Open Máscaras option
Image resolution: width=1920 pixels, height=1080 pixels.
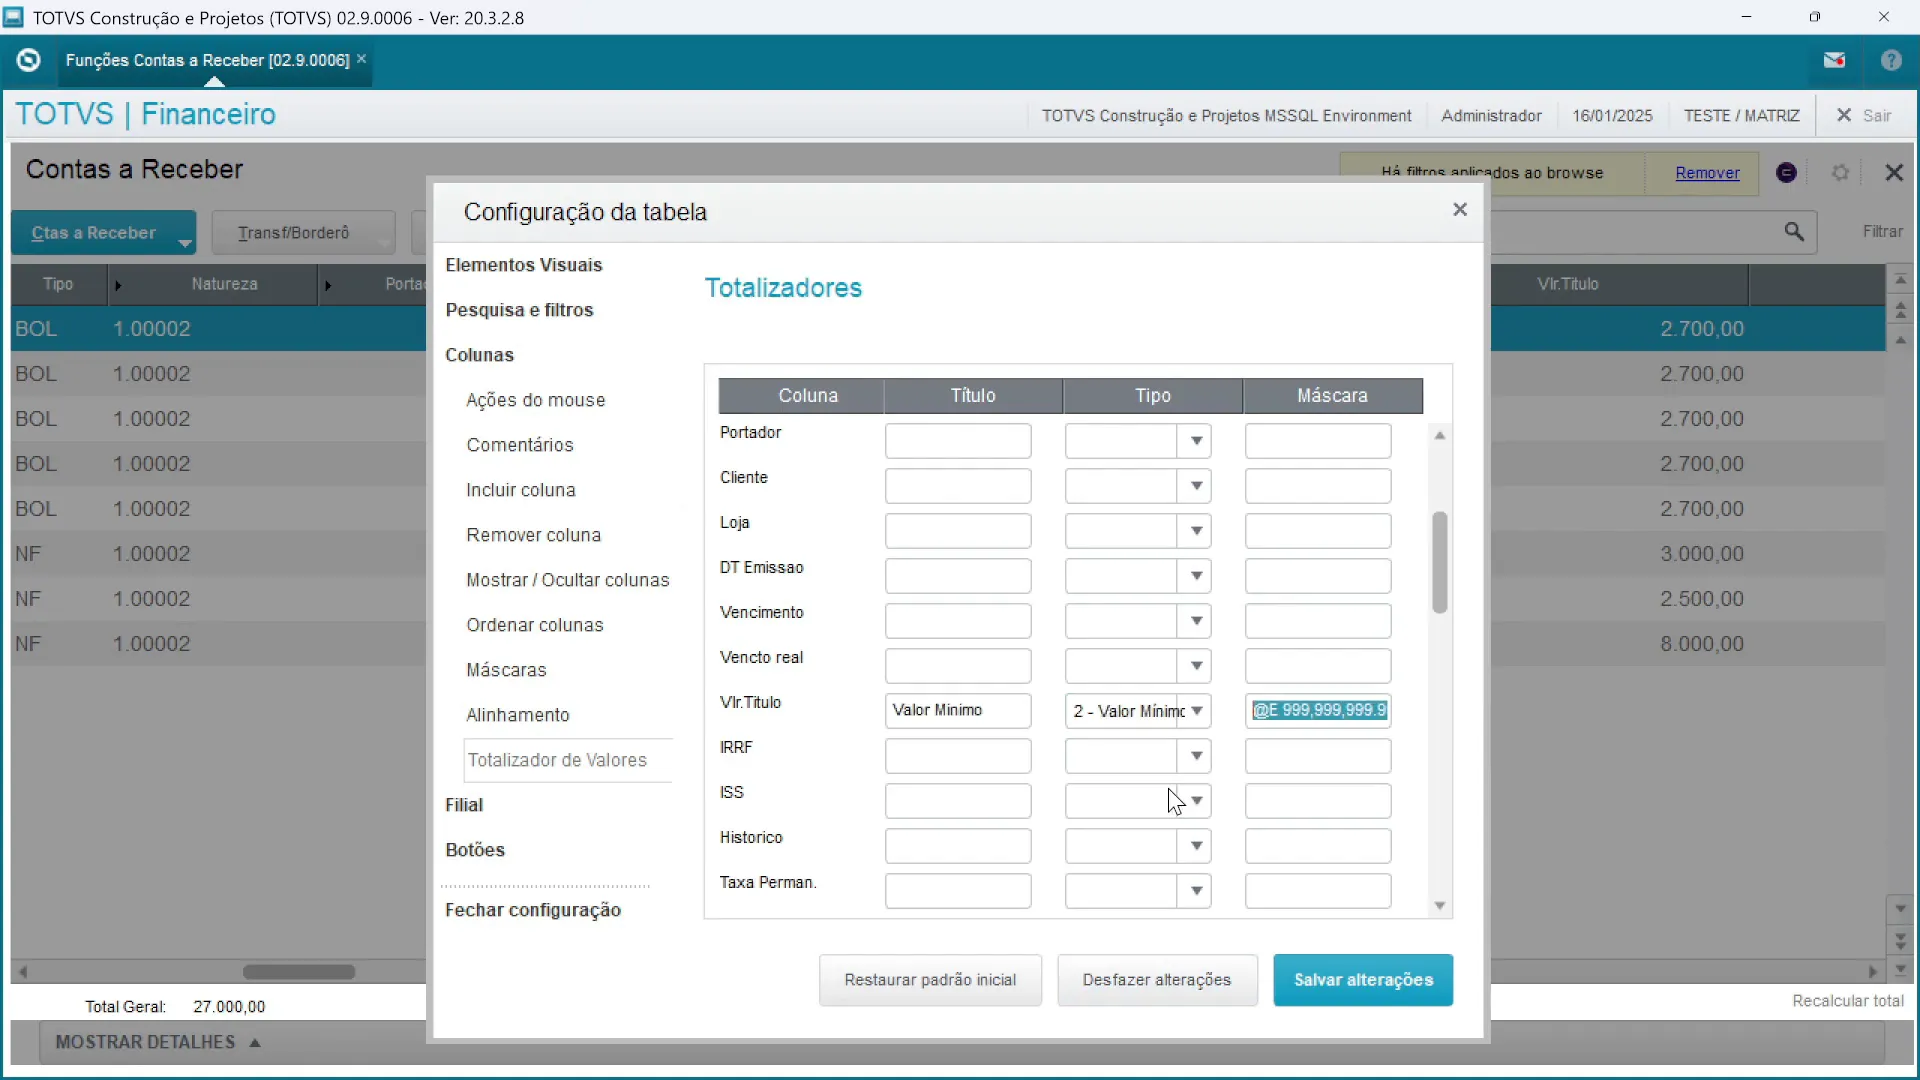tap(506, 670)
